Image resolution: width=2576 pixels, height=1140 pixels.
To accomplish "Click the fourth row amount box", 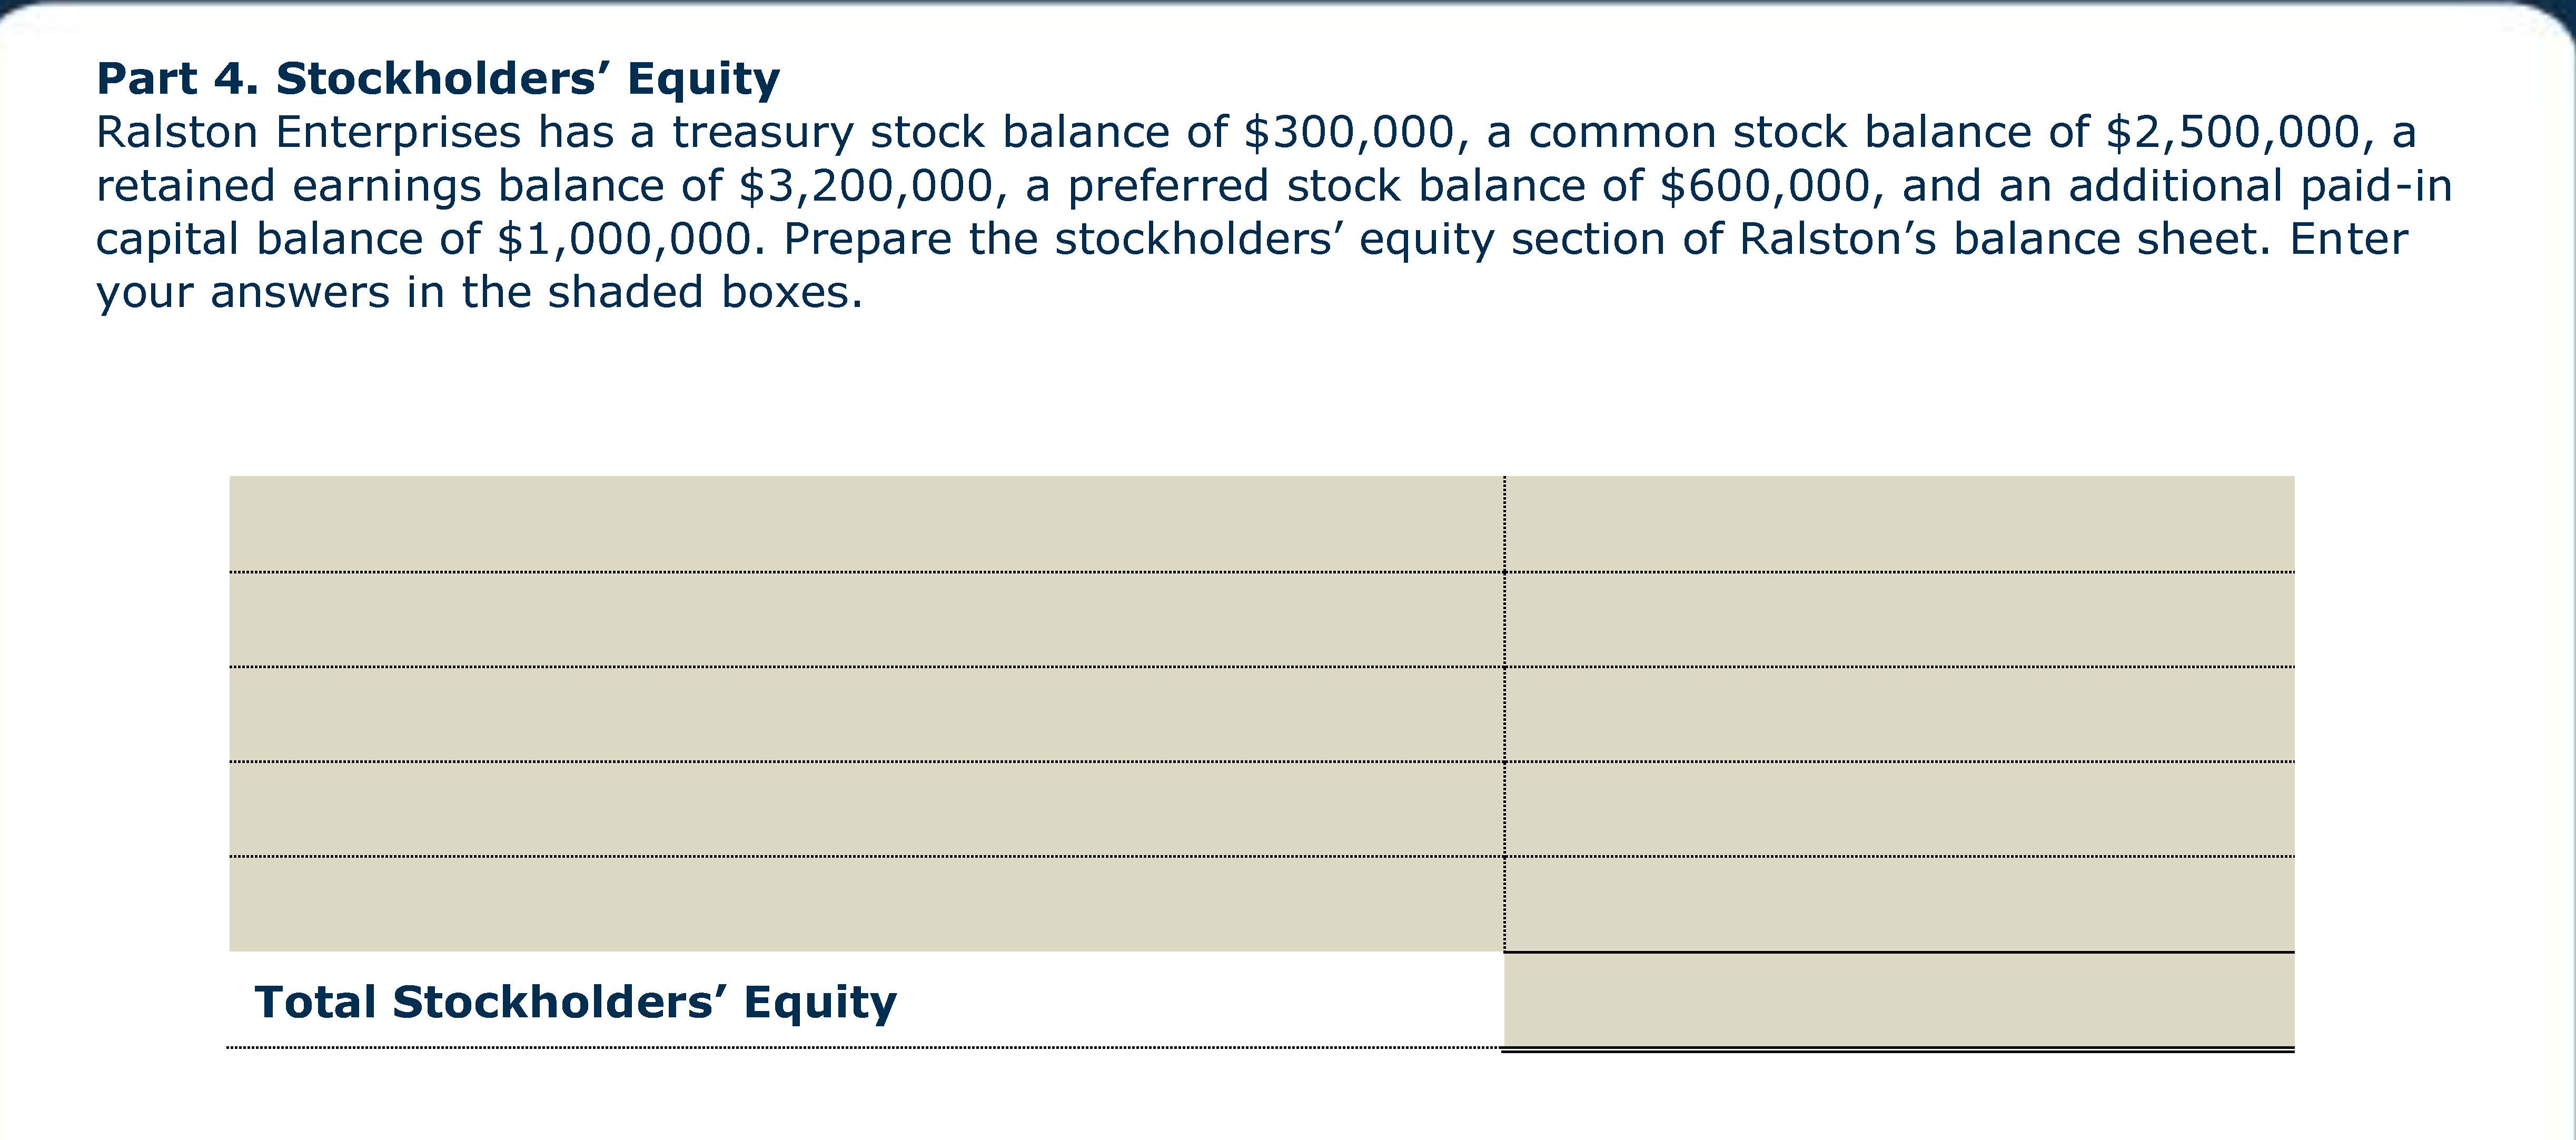I will tap(1899, 809).
